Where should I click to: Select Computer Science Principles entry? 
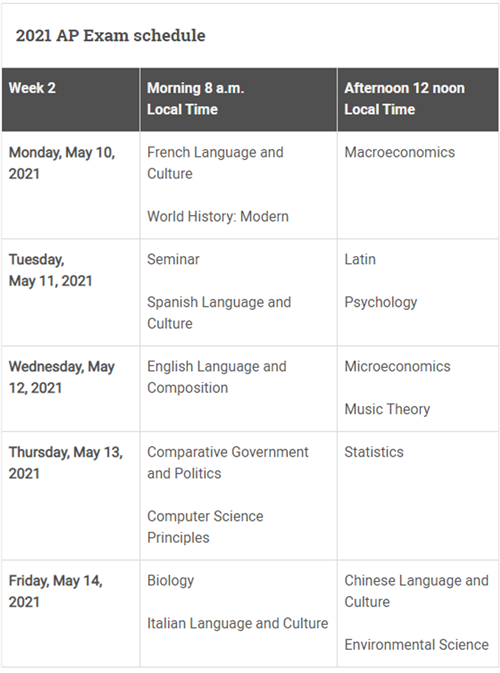pyautogui.click(x=205, y=527)
